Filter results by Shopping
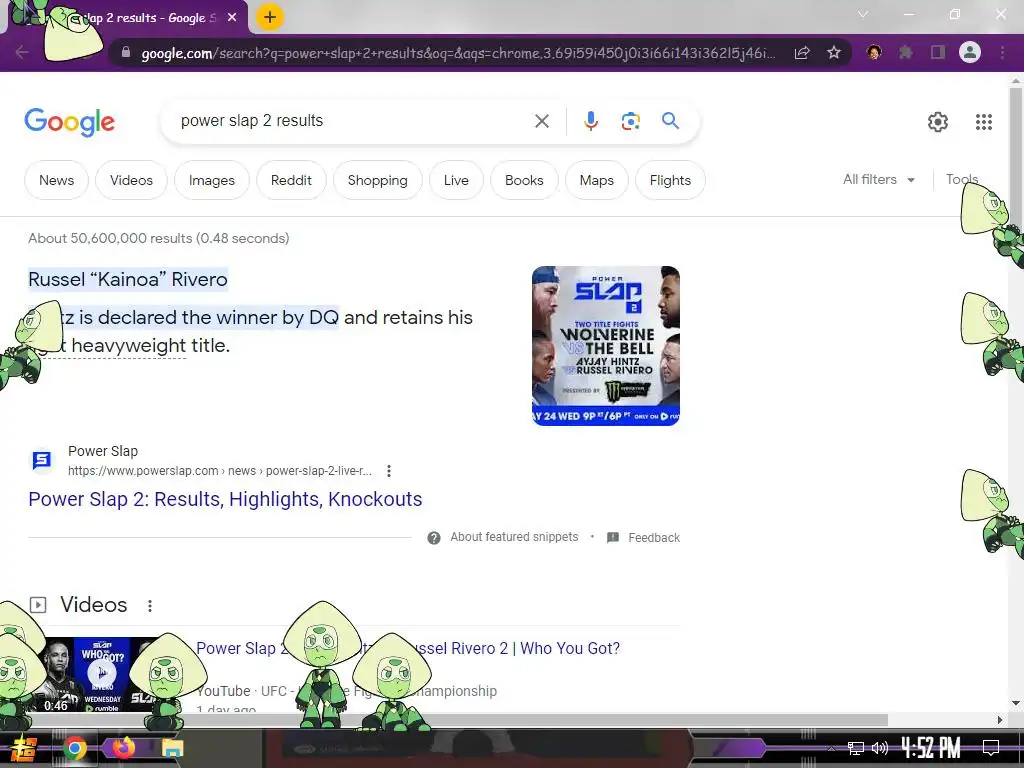This screenshot has width=1024, height=768. pos(377,180)
